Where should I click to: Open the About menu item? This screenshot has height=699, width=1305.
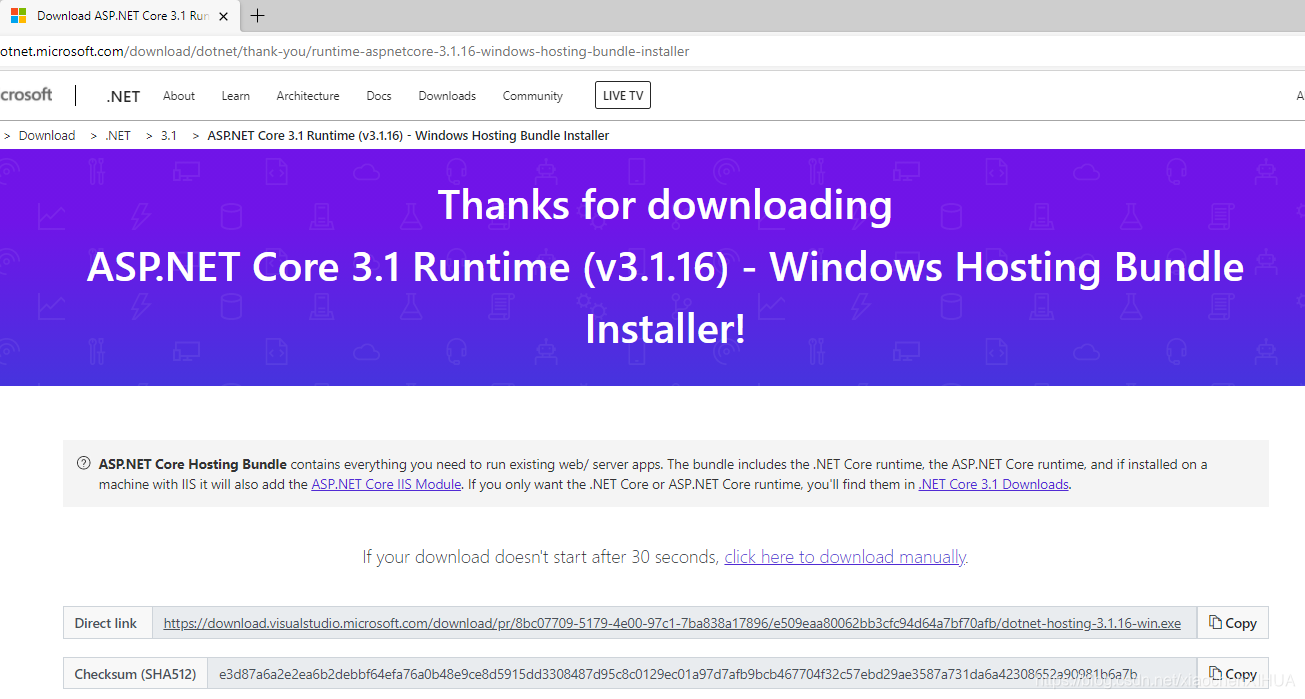pos(179,96)
